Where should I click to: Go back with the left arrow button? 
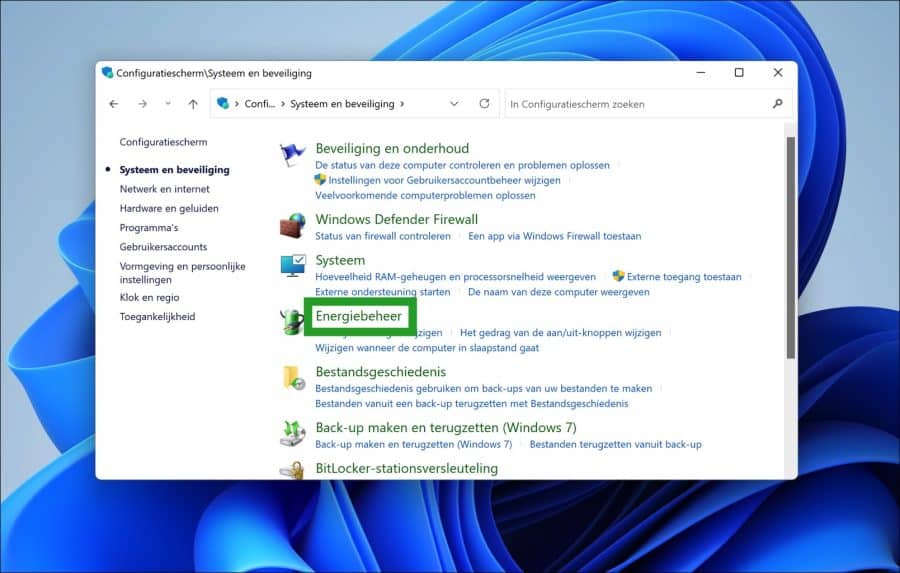tap(114, 104)
